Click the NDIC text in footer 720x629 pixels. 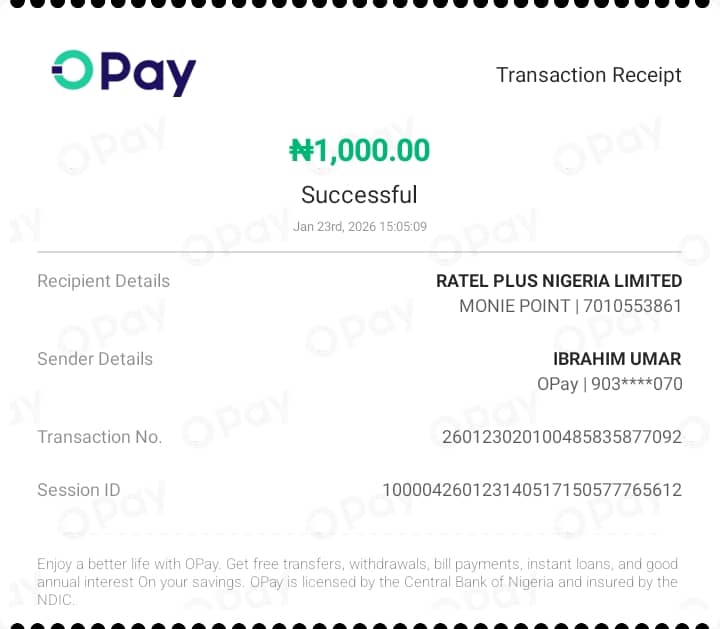(56, 600)
